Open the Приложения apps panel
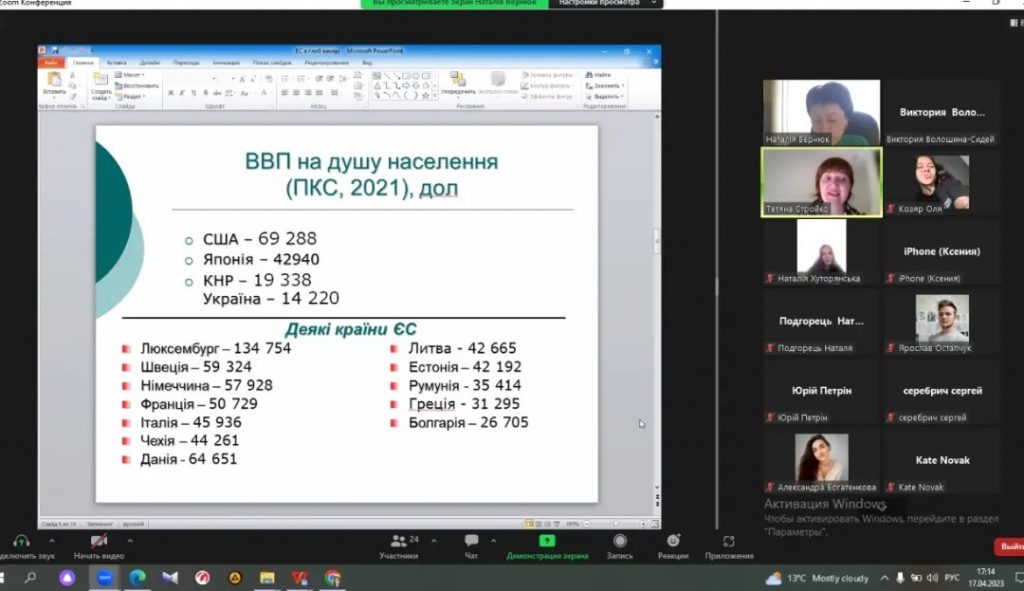 click(729, 545)
